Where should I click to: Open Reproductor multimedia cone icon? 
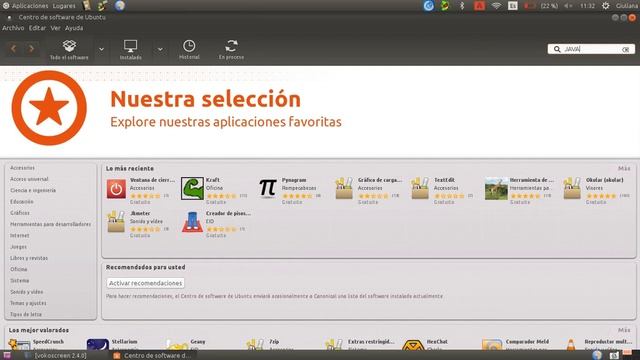pos(571,344)
